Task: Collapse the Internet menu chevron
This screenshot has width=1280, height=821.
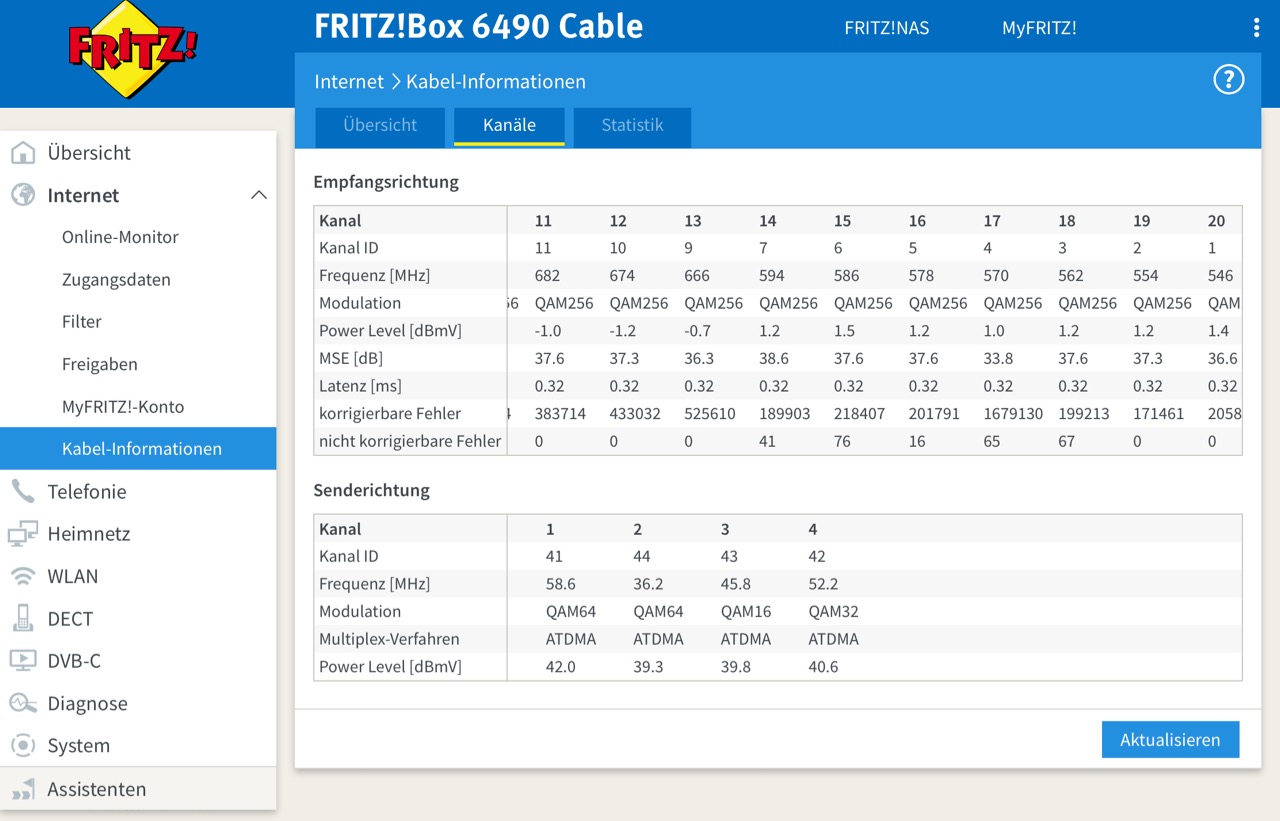Action: (x=258, y=195)
